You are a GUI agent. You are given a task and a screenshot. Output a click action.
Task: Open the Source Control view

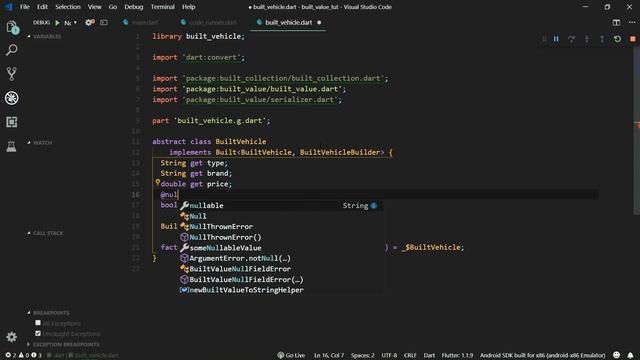12,74
